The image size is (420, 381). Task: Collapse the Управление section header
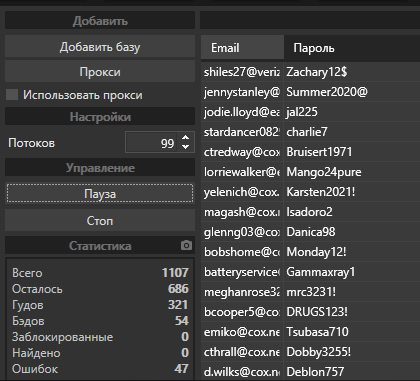tap(100, 167)
